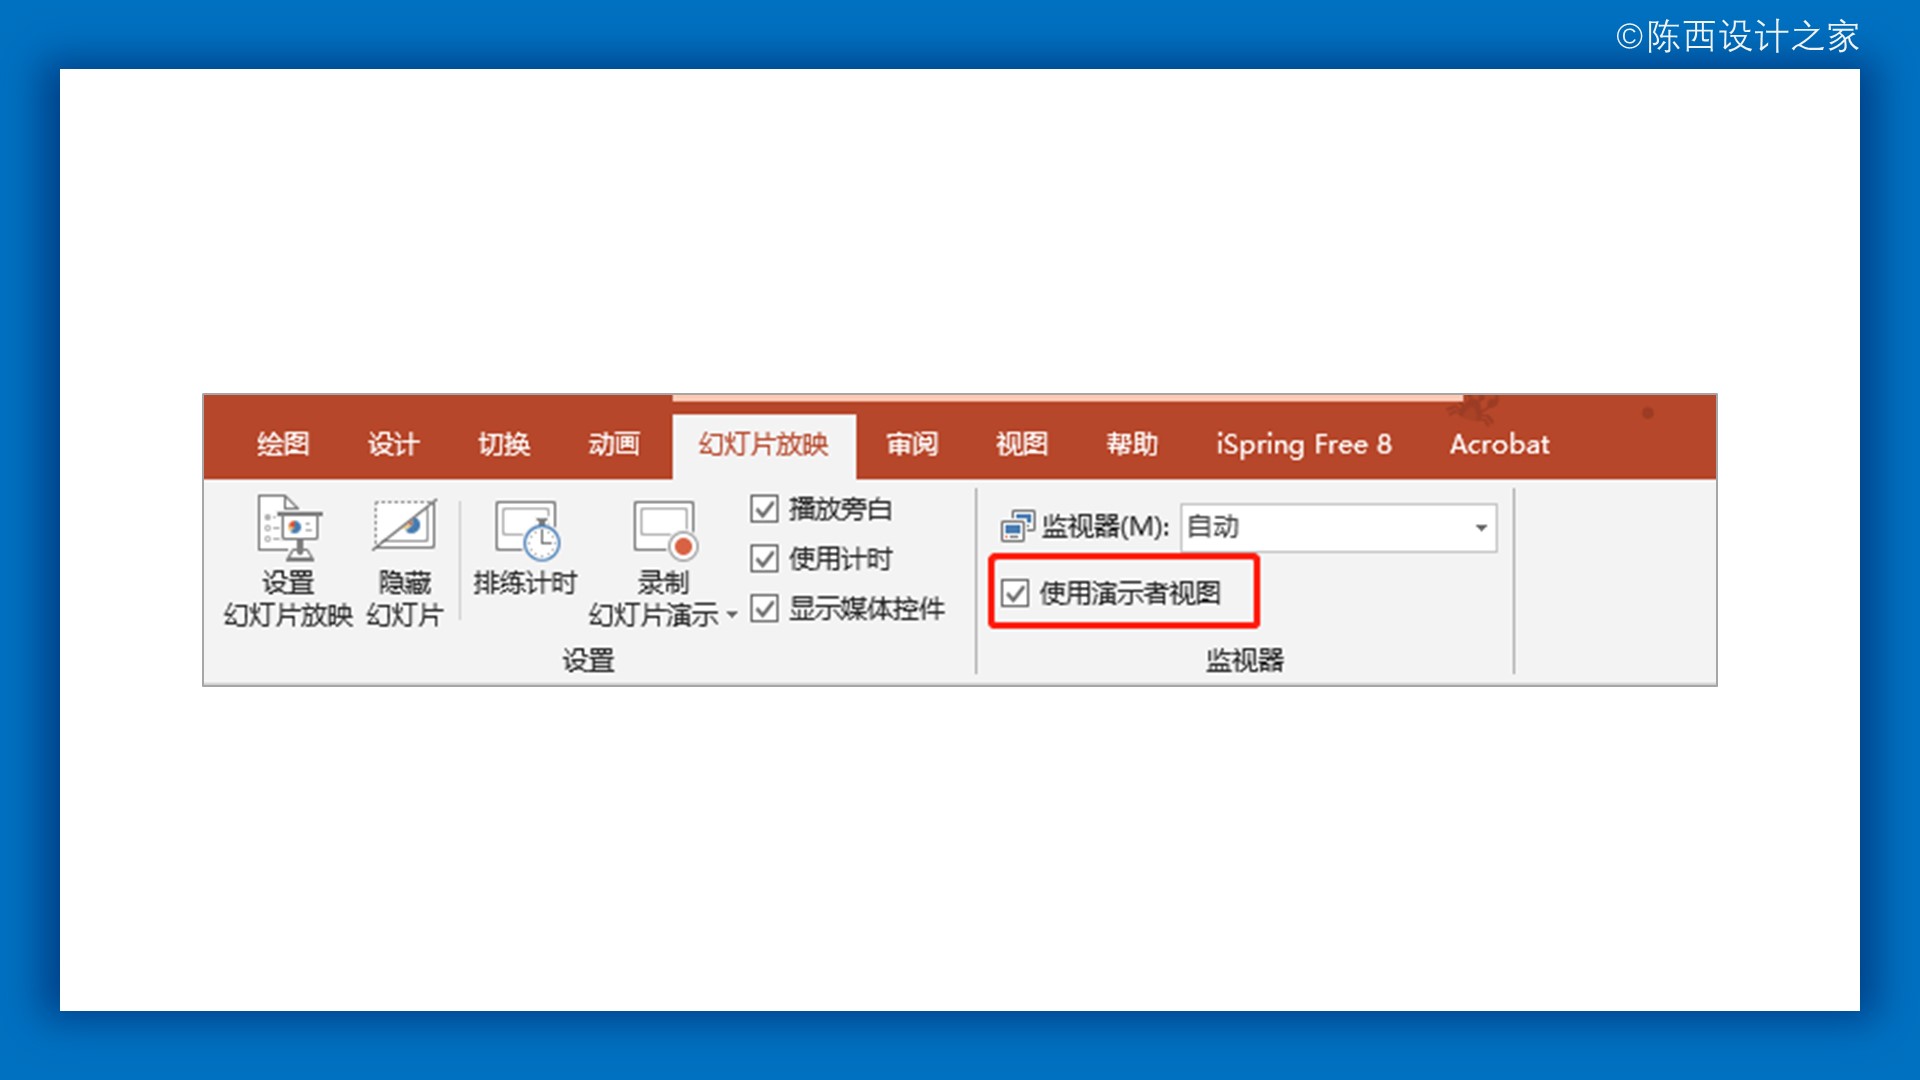Click the 监视器 monitor icon
The image size is (1920, 1080).
(x=1017, y=526)
